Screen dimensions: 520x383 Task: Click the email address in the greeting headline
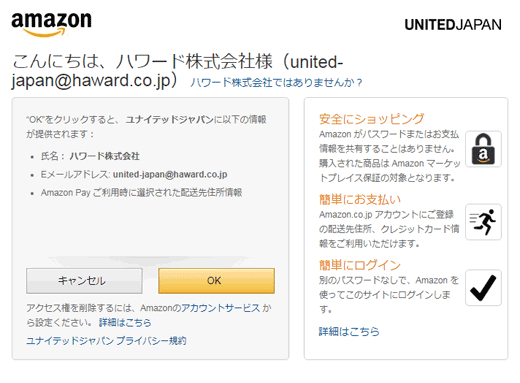tap(177, 71)
